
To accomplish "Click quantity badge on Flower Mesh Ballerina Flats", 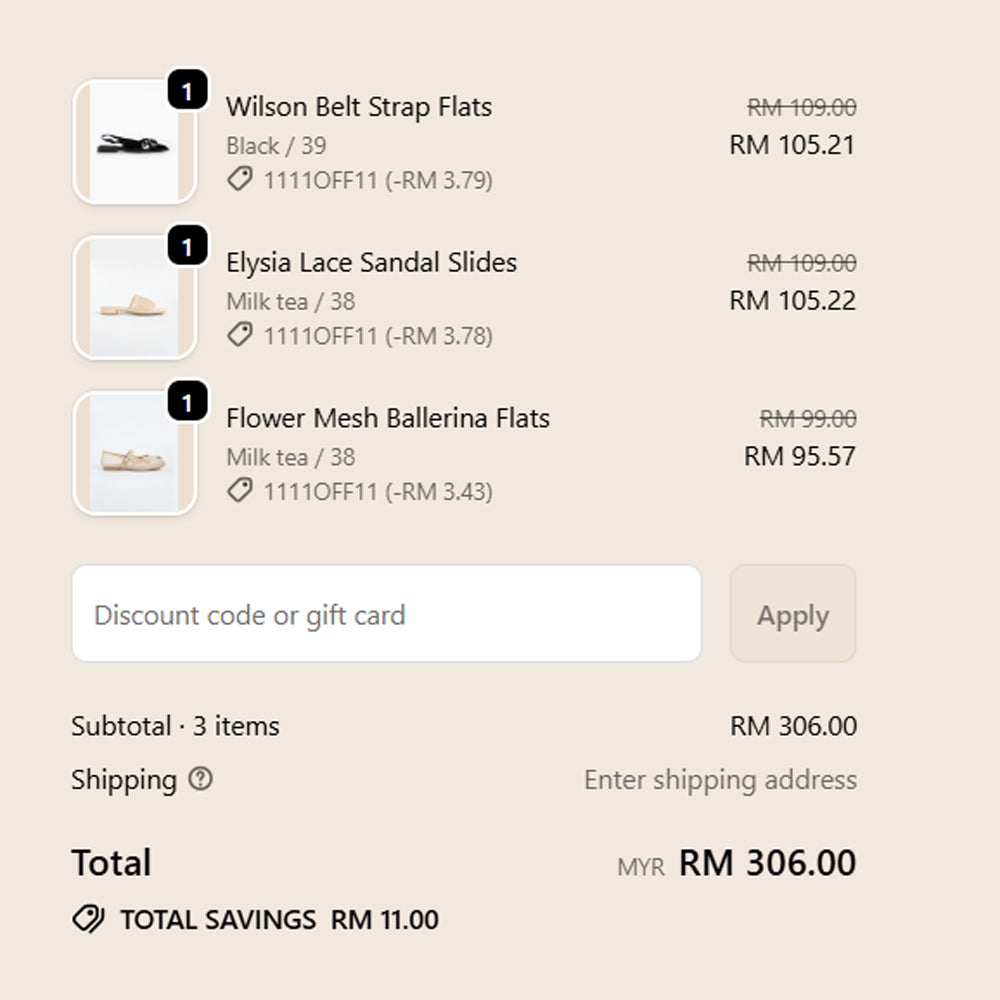I will [x=187, y=402].
